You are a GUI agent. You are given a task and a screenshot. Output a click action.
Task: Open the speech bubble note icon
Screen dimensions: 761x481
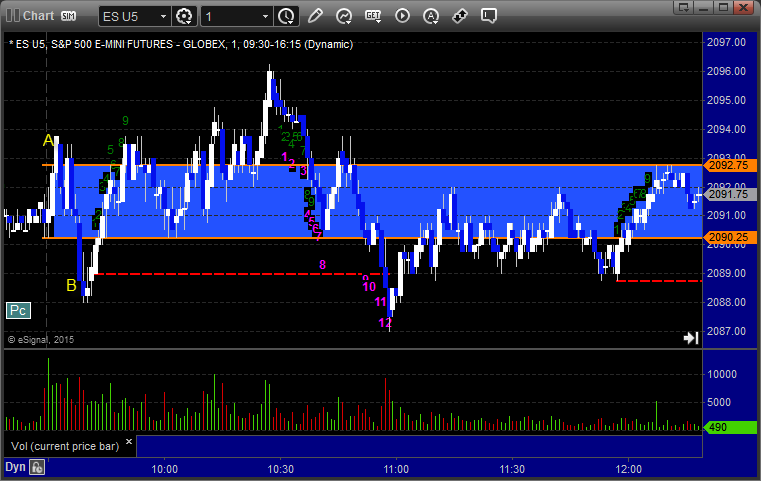pos(489,16)
